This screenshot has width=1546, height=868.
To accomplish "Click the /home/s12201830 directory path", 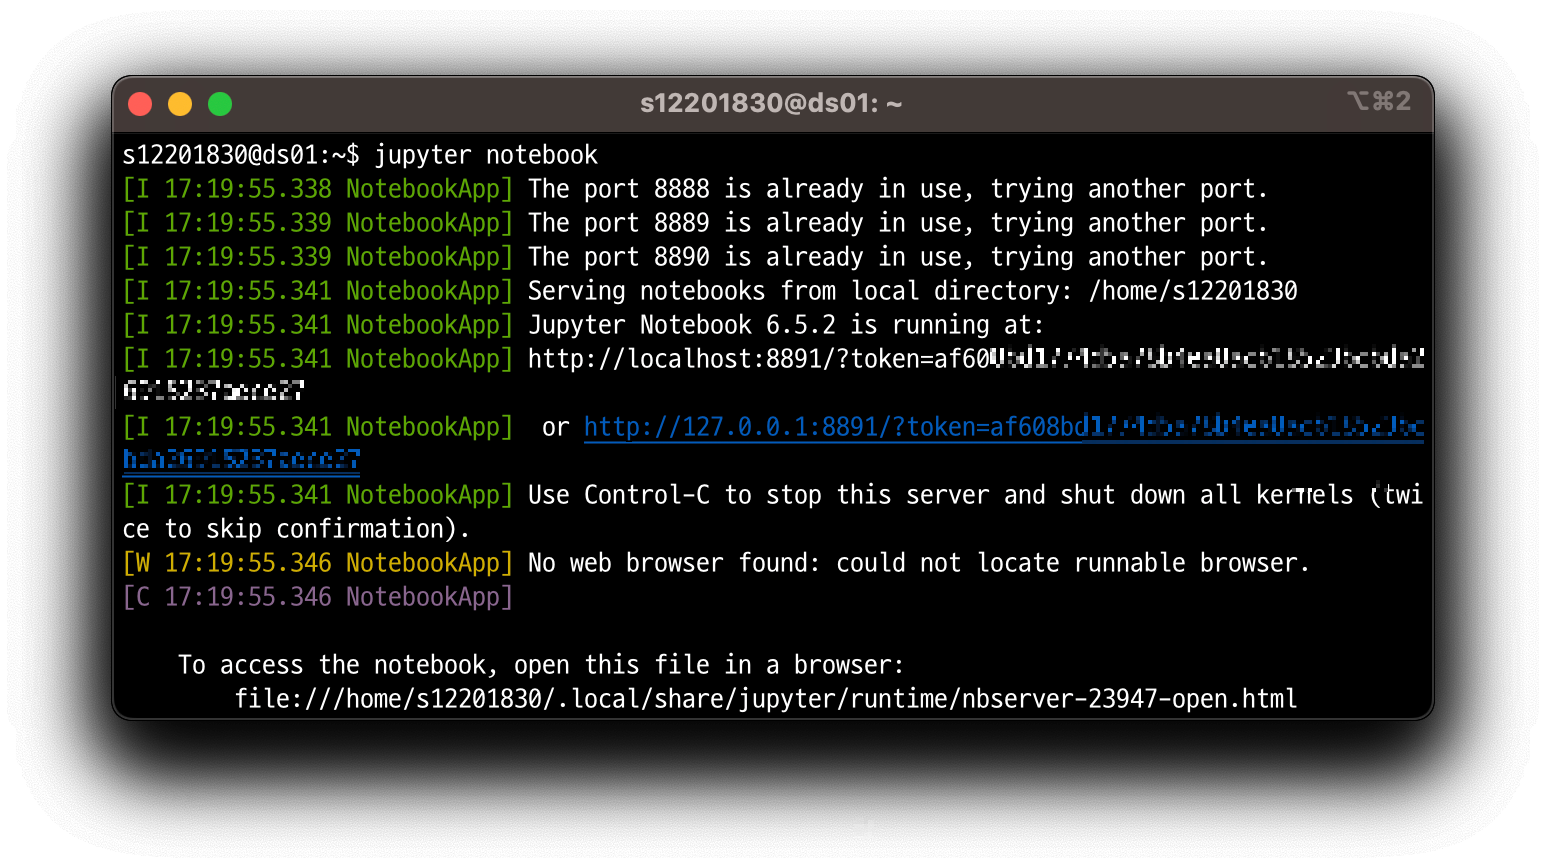I will pyautogui.click(x=1193, y=291).
